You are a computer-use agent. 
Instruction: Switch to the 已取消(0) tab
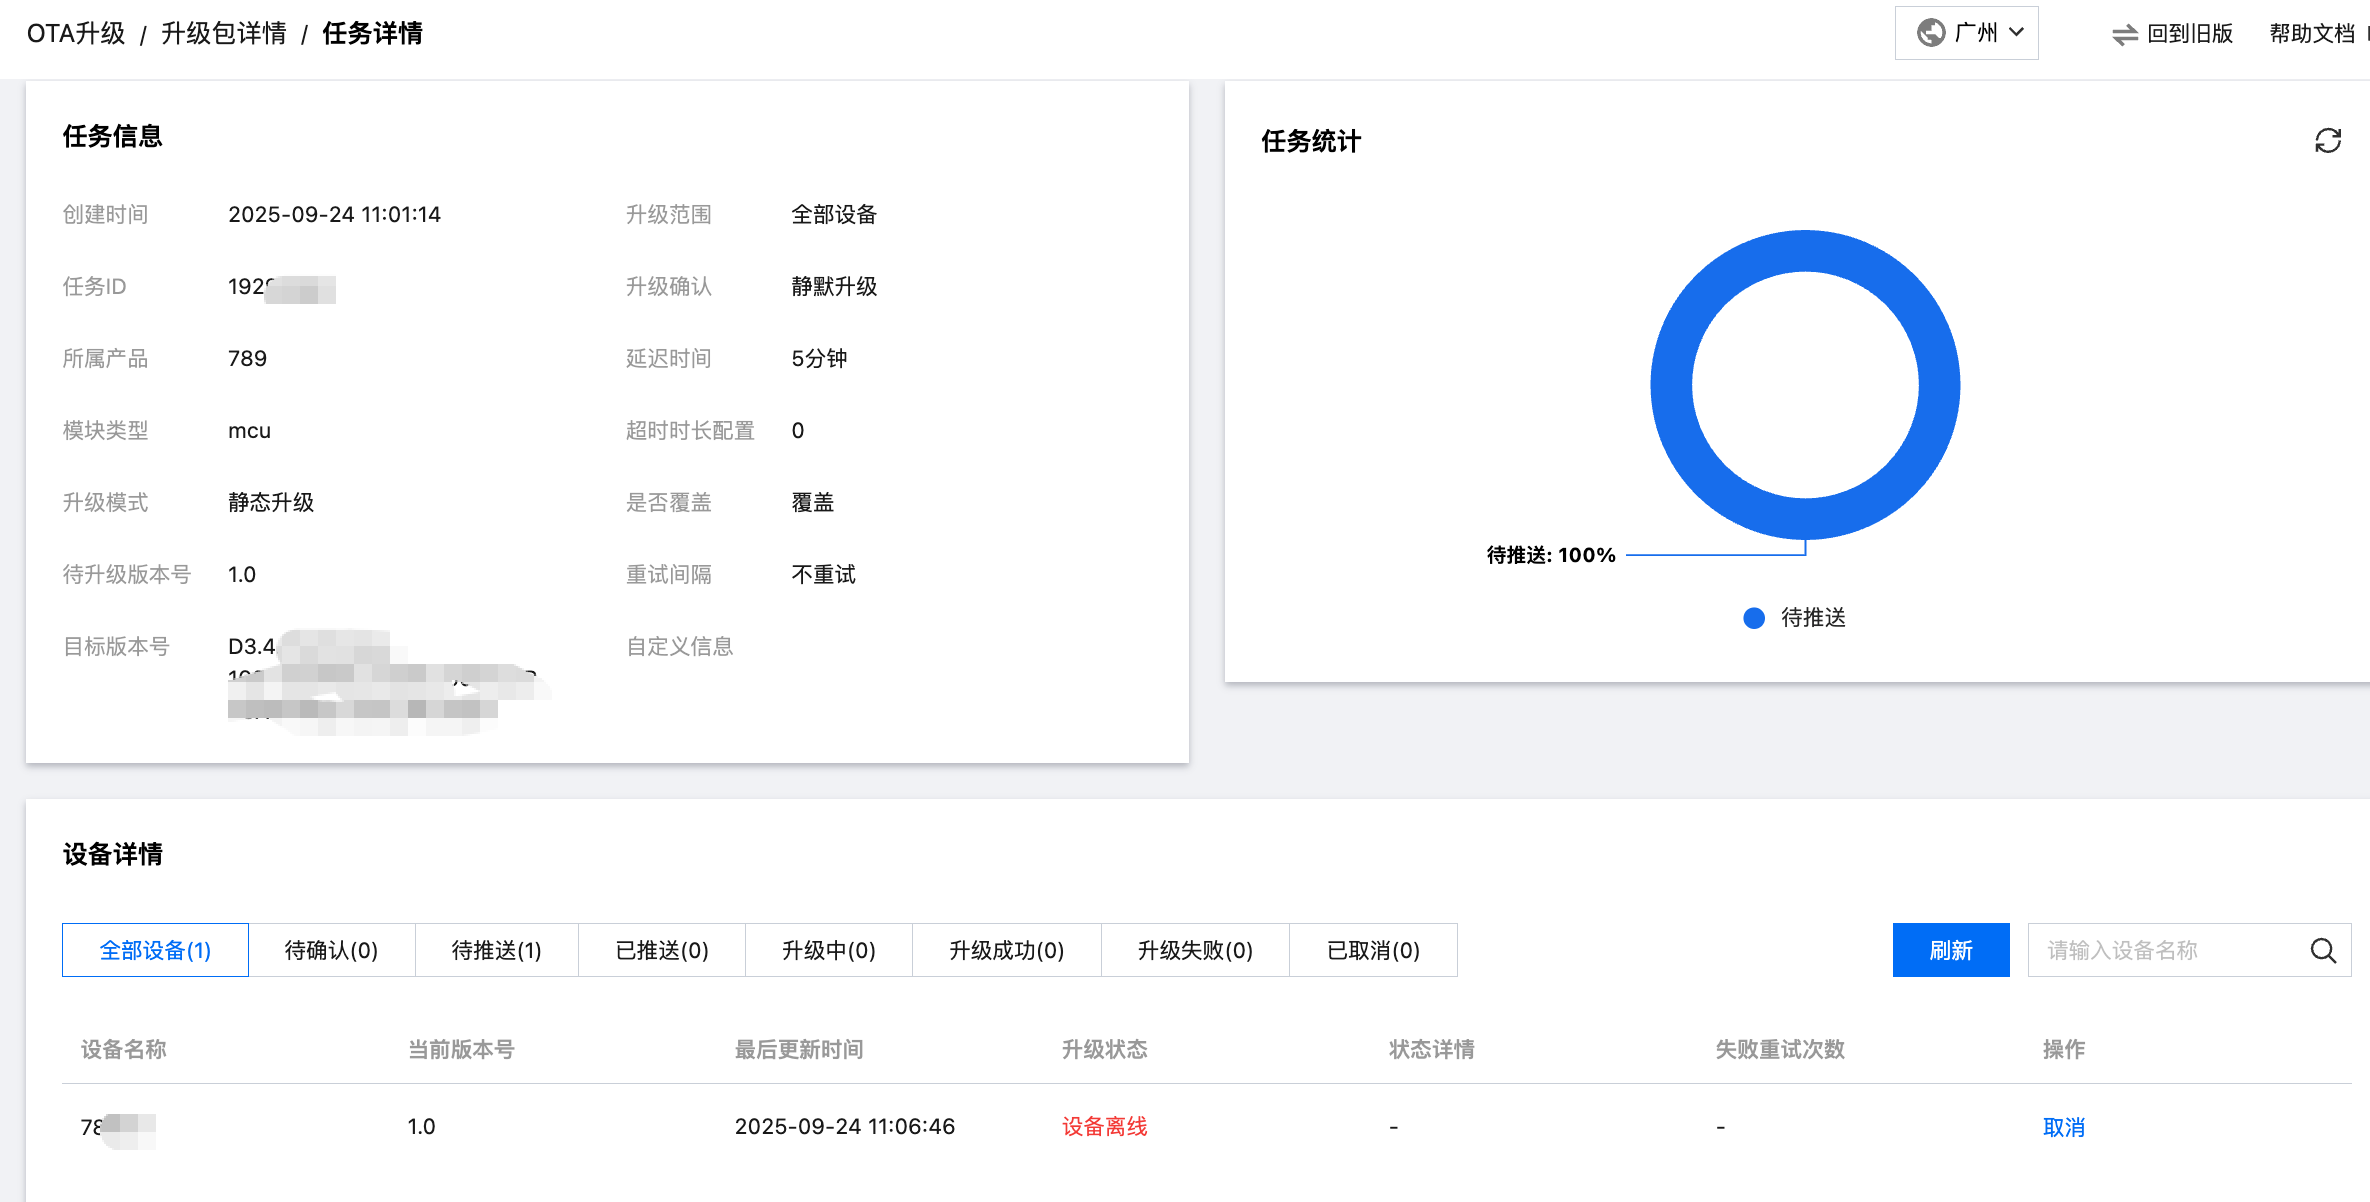(x=1372, y=950)
